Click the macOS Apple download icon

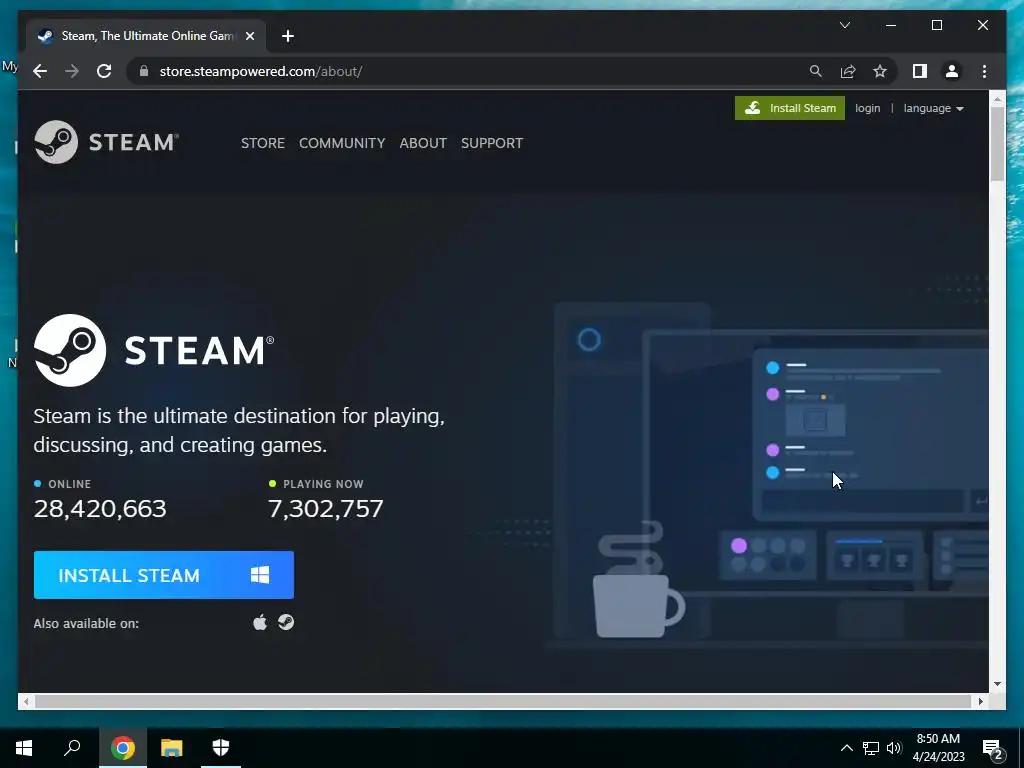click(260, 622)
